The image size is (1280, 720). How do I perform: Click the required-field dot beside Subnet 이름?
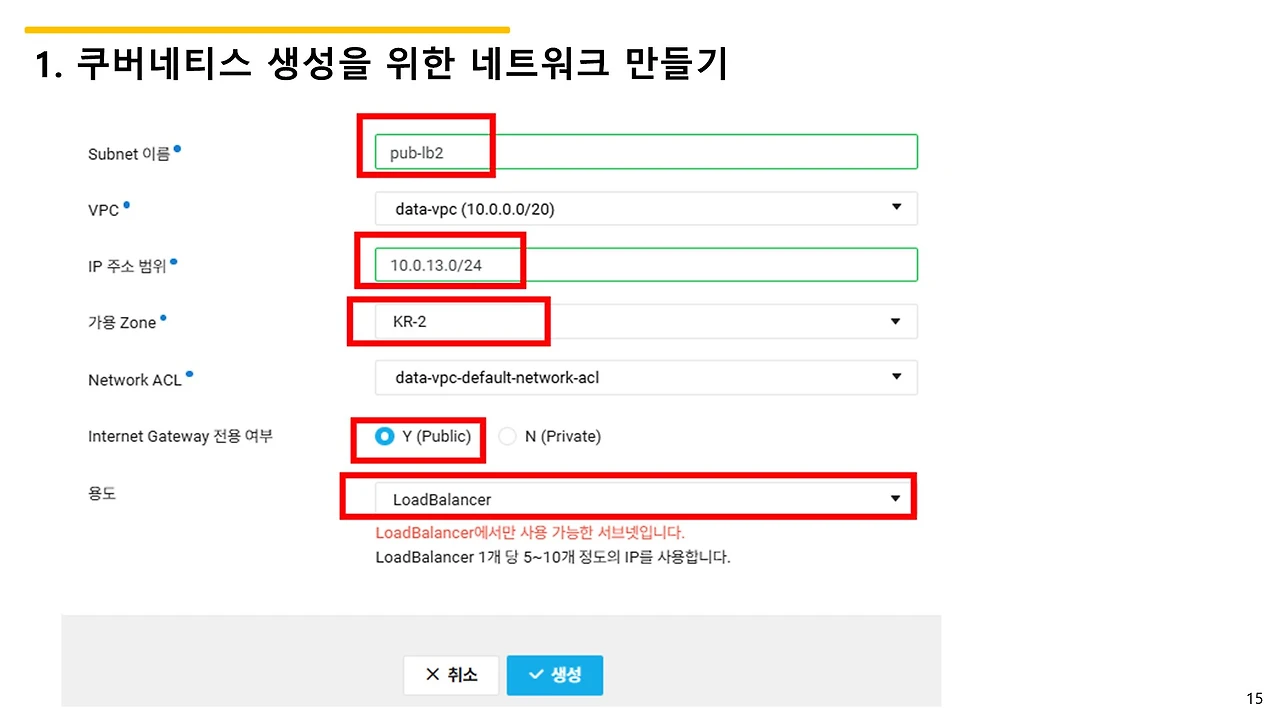(177, 147)
